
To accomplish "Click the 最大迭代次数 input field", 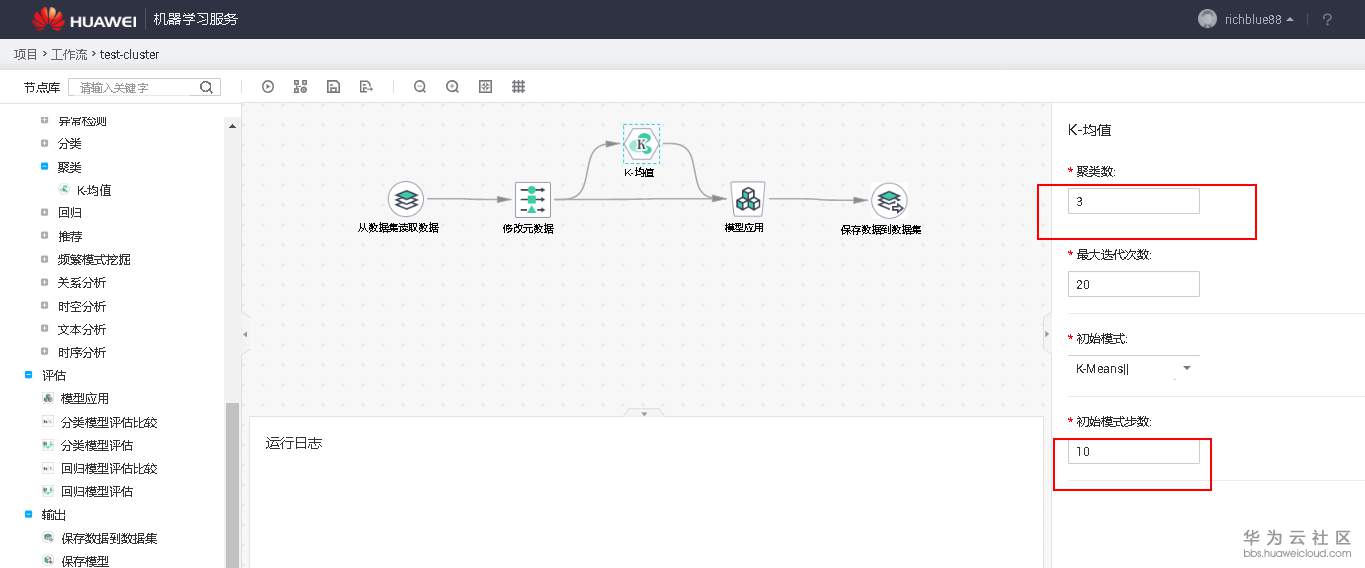I will point(1133,284).
